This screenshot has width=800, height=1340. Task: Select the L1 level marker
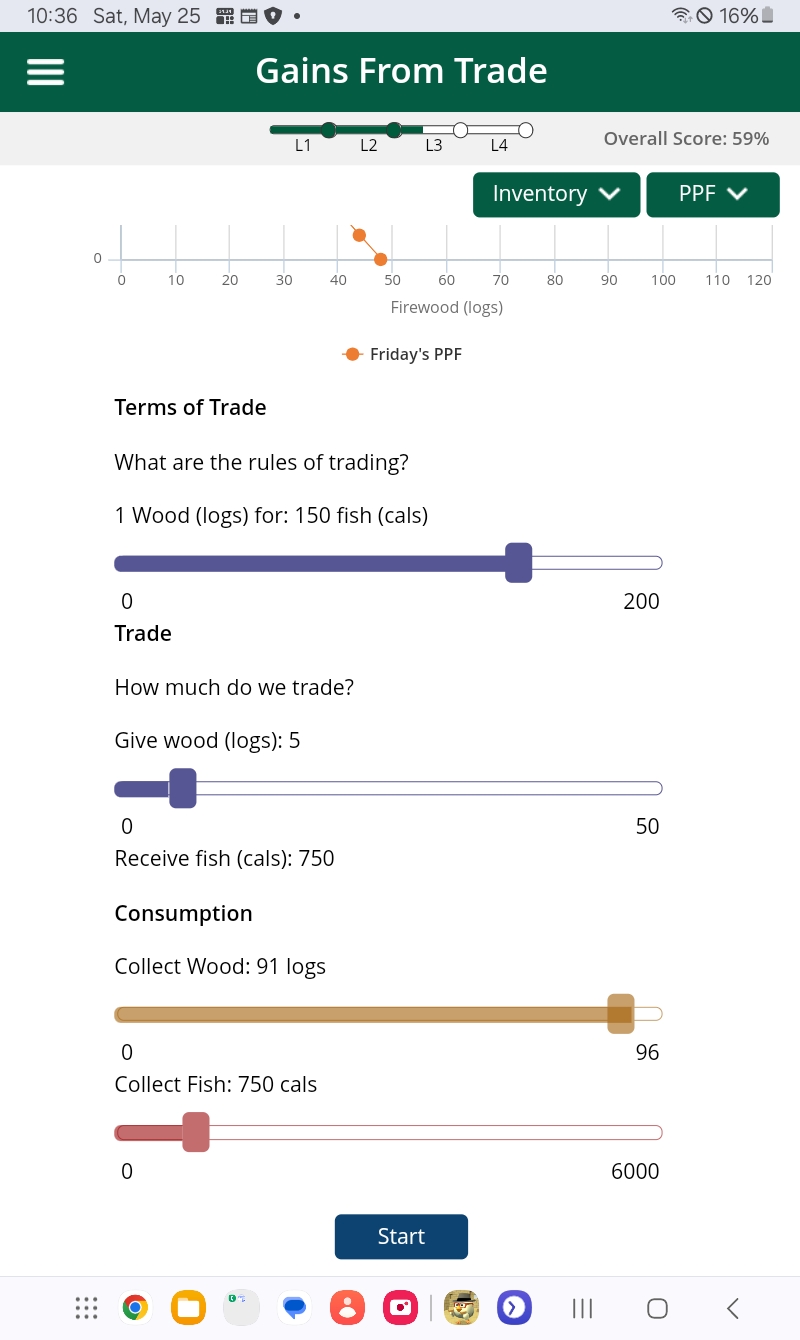click(329, 129)
